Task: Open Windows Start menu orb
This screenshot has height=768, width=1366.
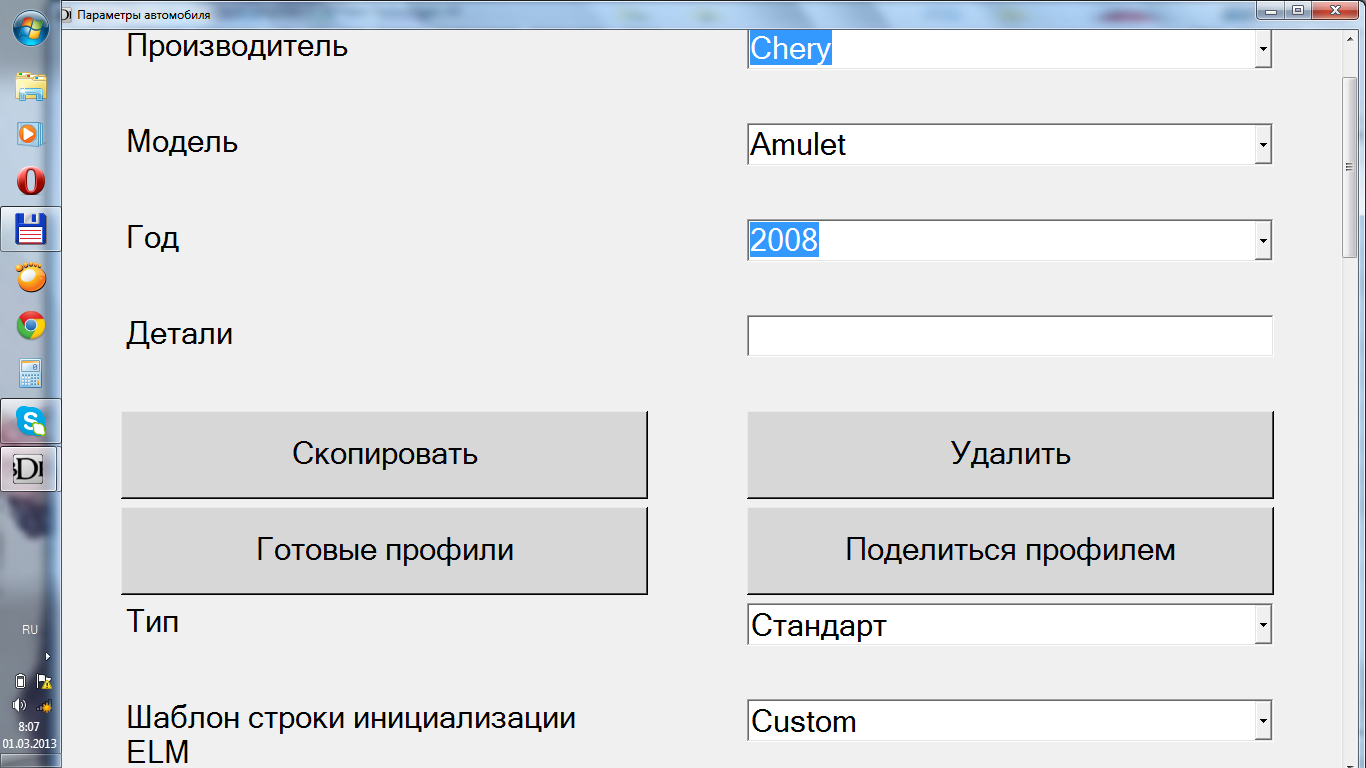Action: coord(30,27)
